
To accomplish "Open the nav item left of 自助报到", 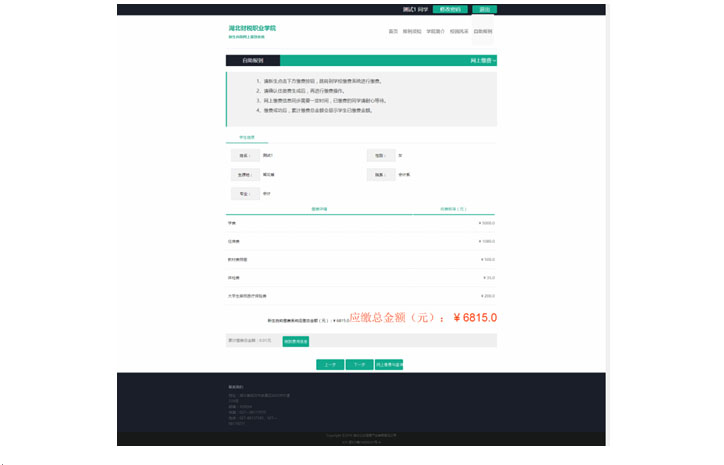I will click(x=459, y=32).
